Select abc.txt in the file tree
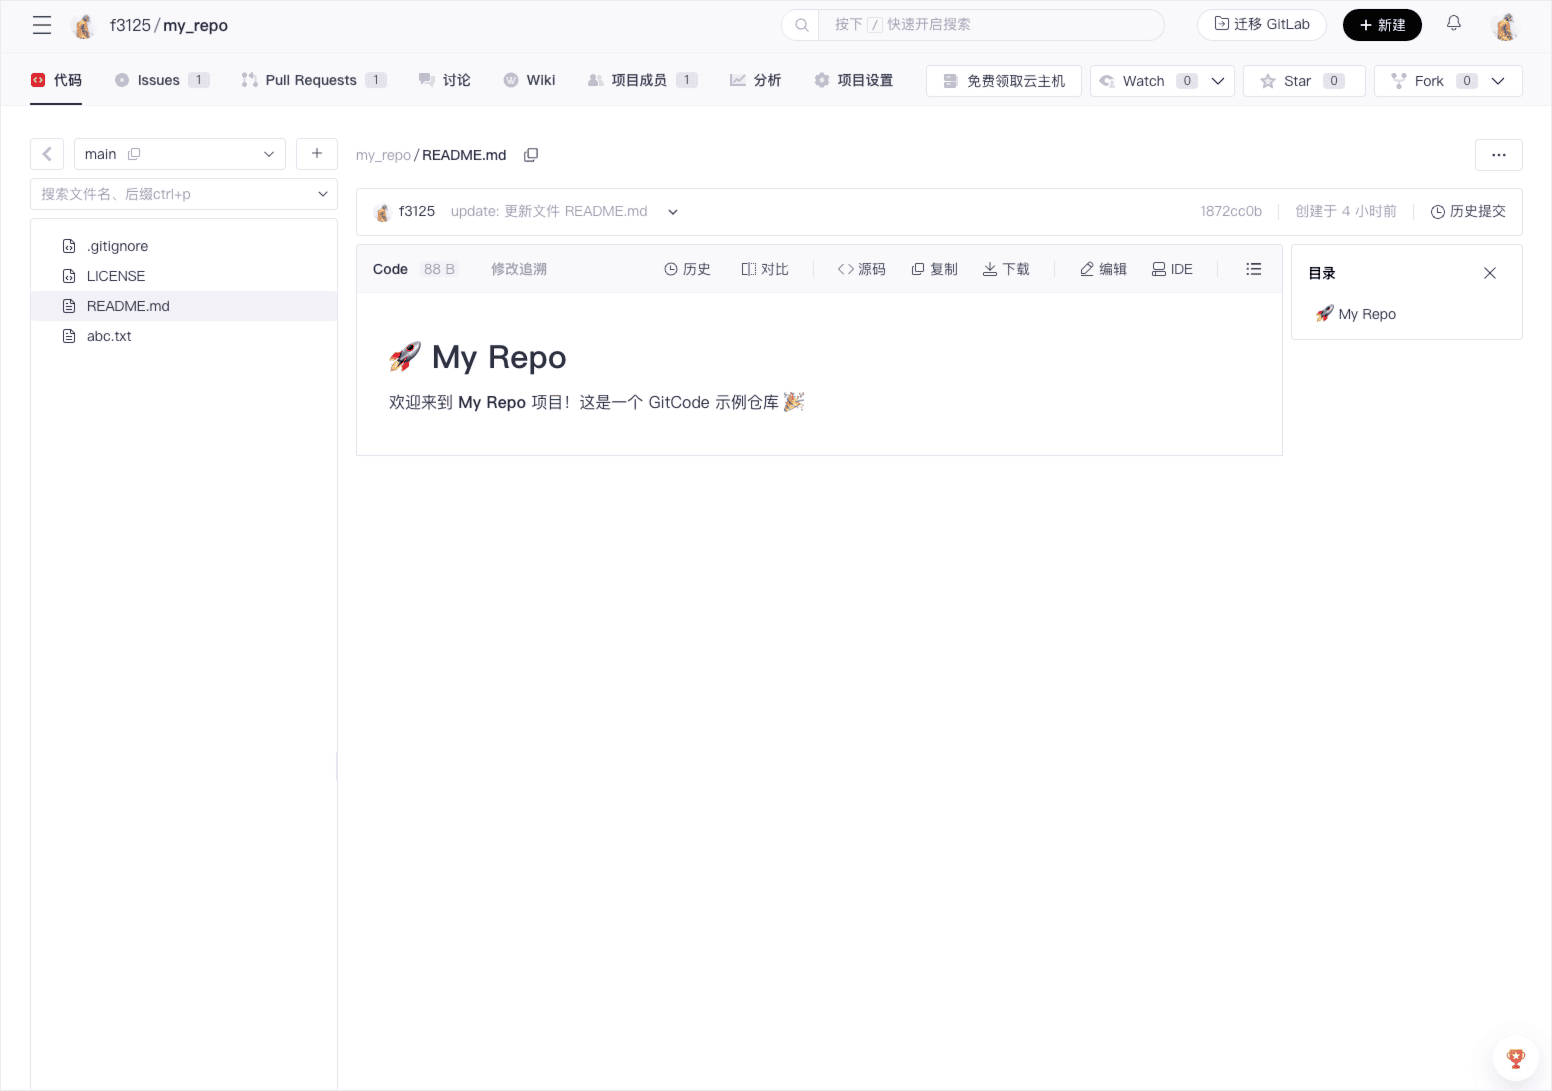The width and height of the screenshot is (1552, 1091). pos(109,336)
